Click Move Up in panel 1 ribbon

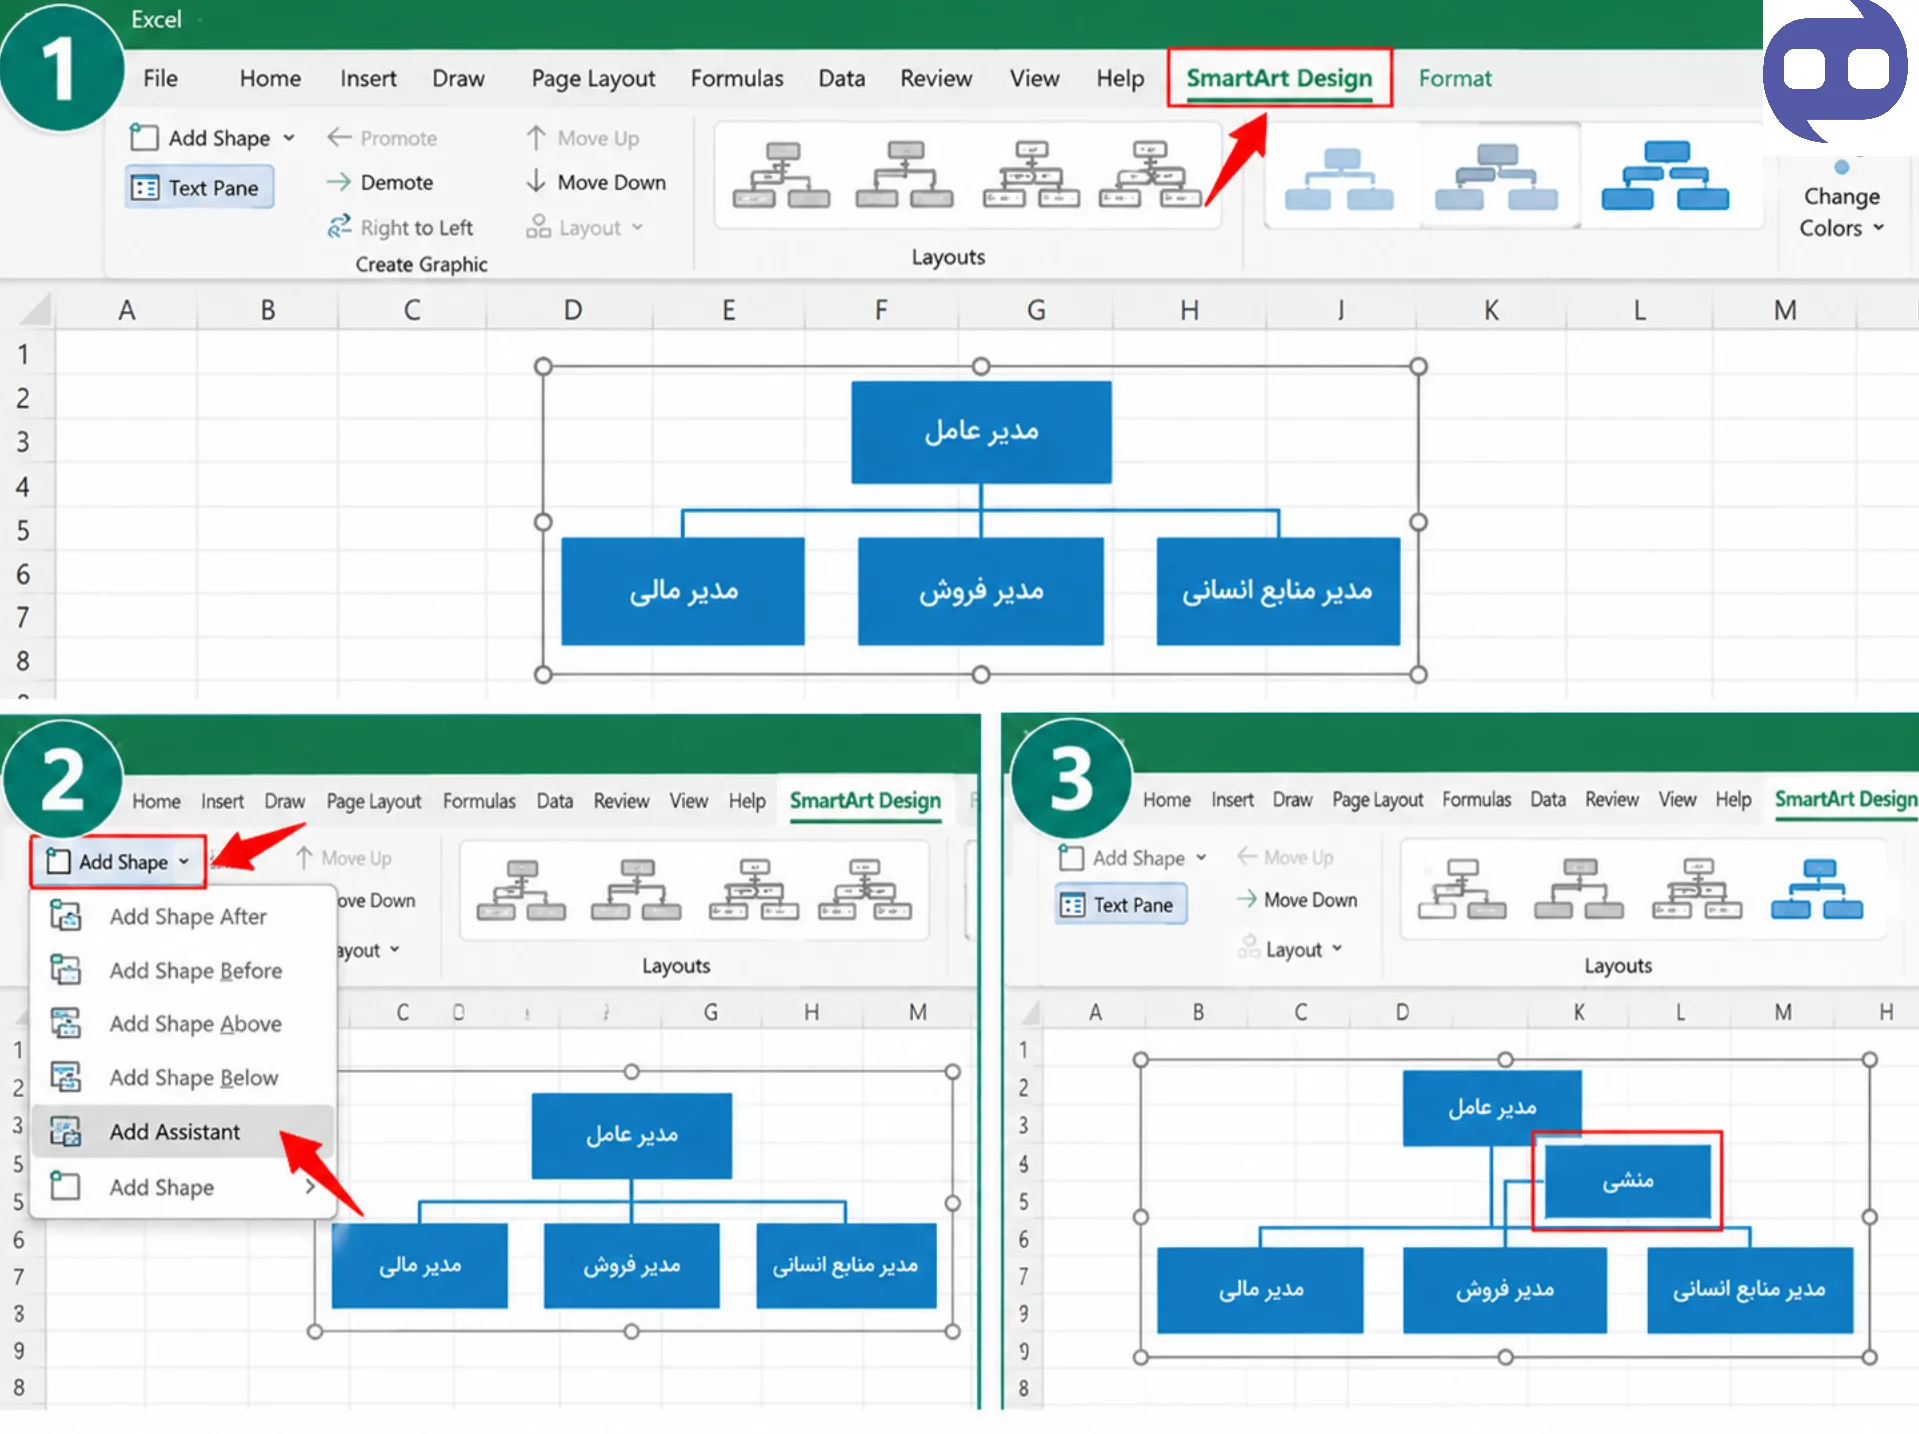(x=583, y=138)
